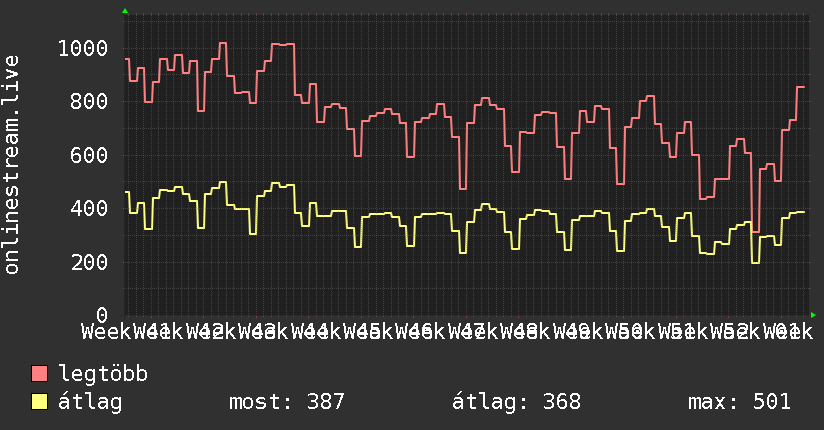Click the pink legtöbb legend swatch
The image size is (824, 430).
click(39, 373)
